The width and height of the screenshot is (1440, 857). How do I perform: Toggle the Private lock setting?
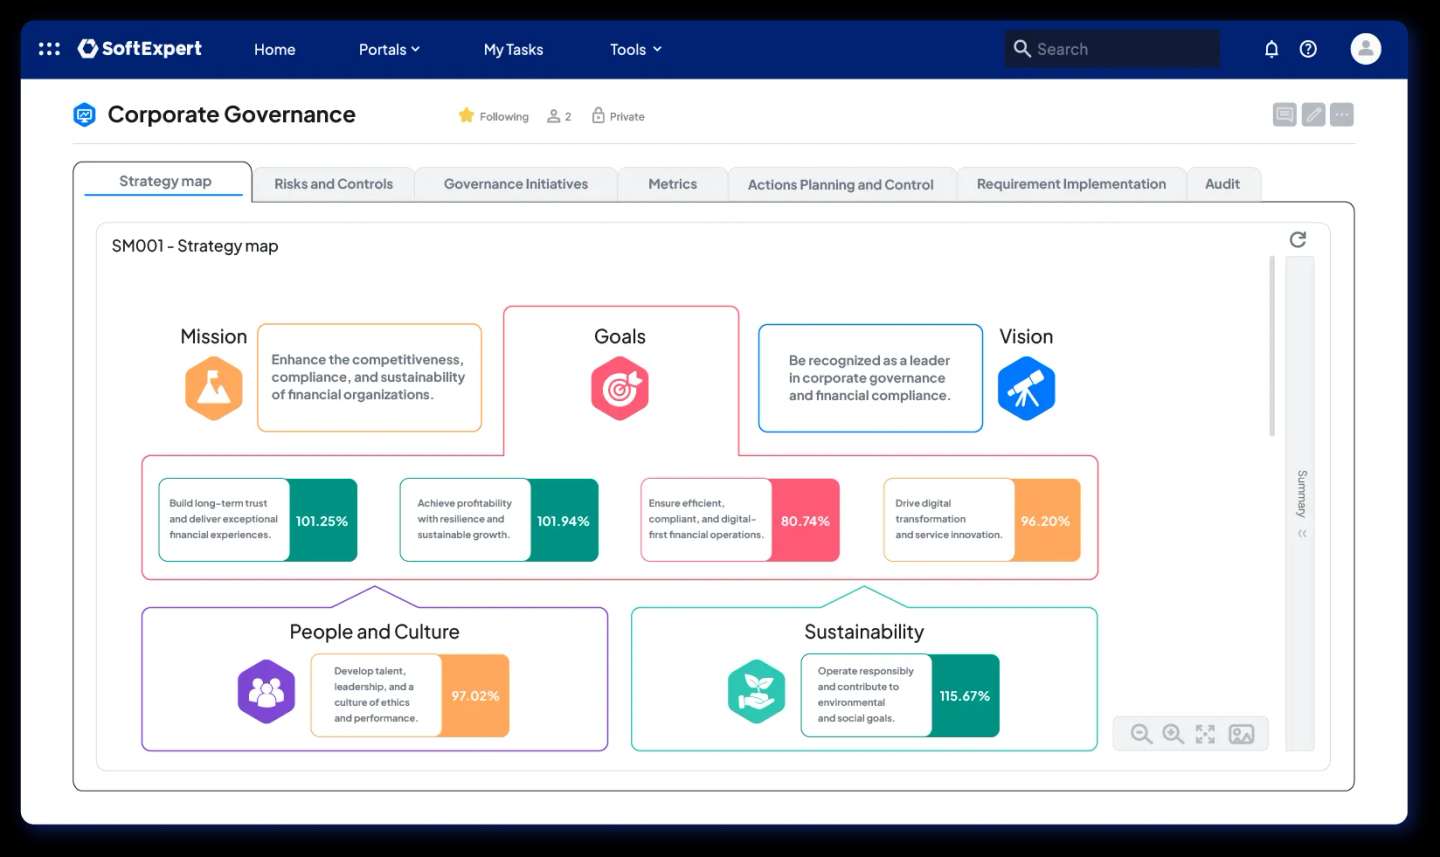click(617, 116)
